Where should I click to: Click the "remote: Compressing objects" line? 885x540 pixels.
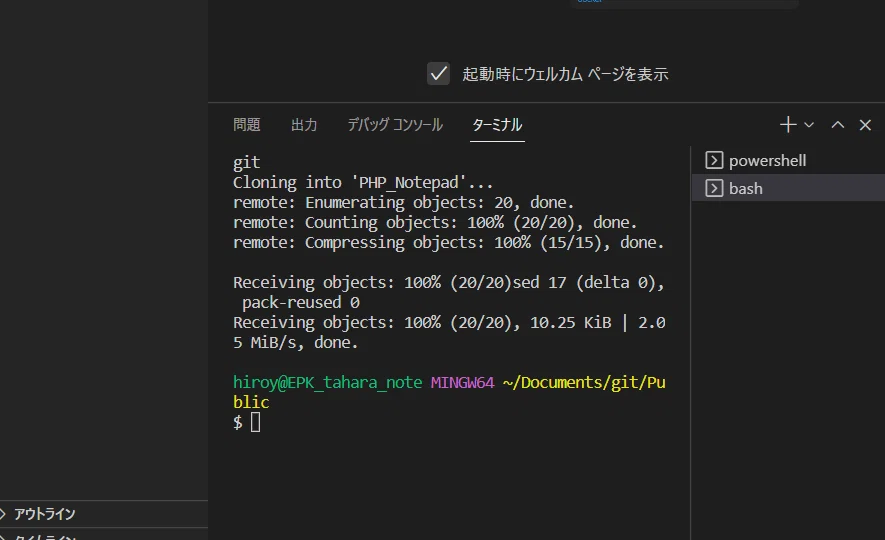pyautogui.click(x=448, y=243)
